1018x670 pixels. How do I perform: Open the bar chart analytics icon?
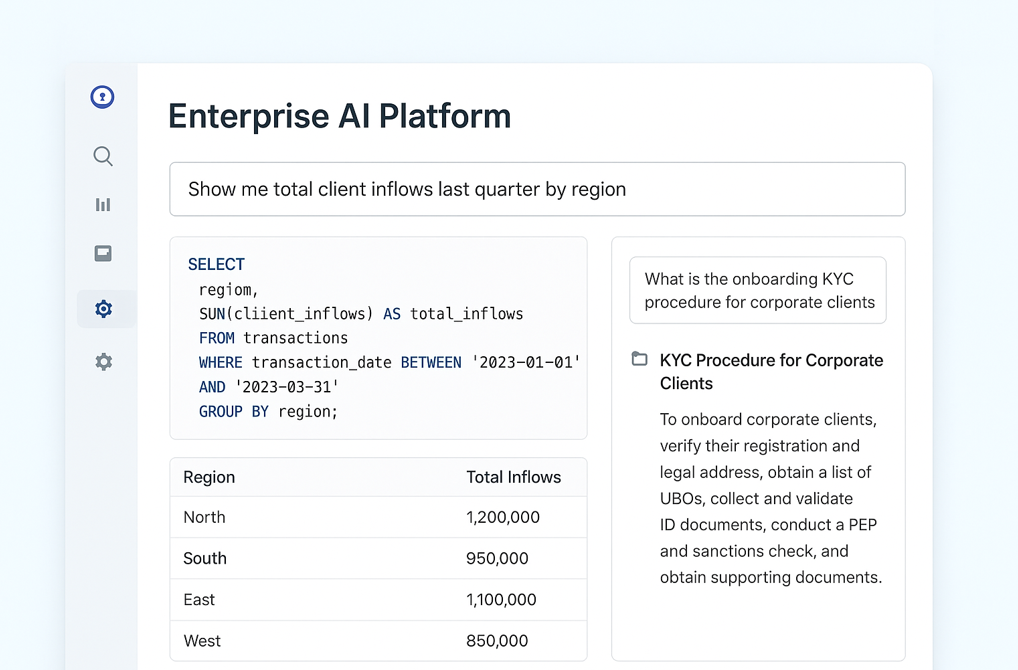(x=103, y=205)
